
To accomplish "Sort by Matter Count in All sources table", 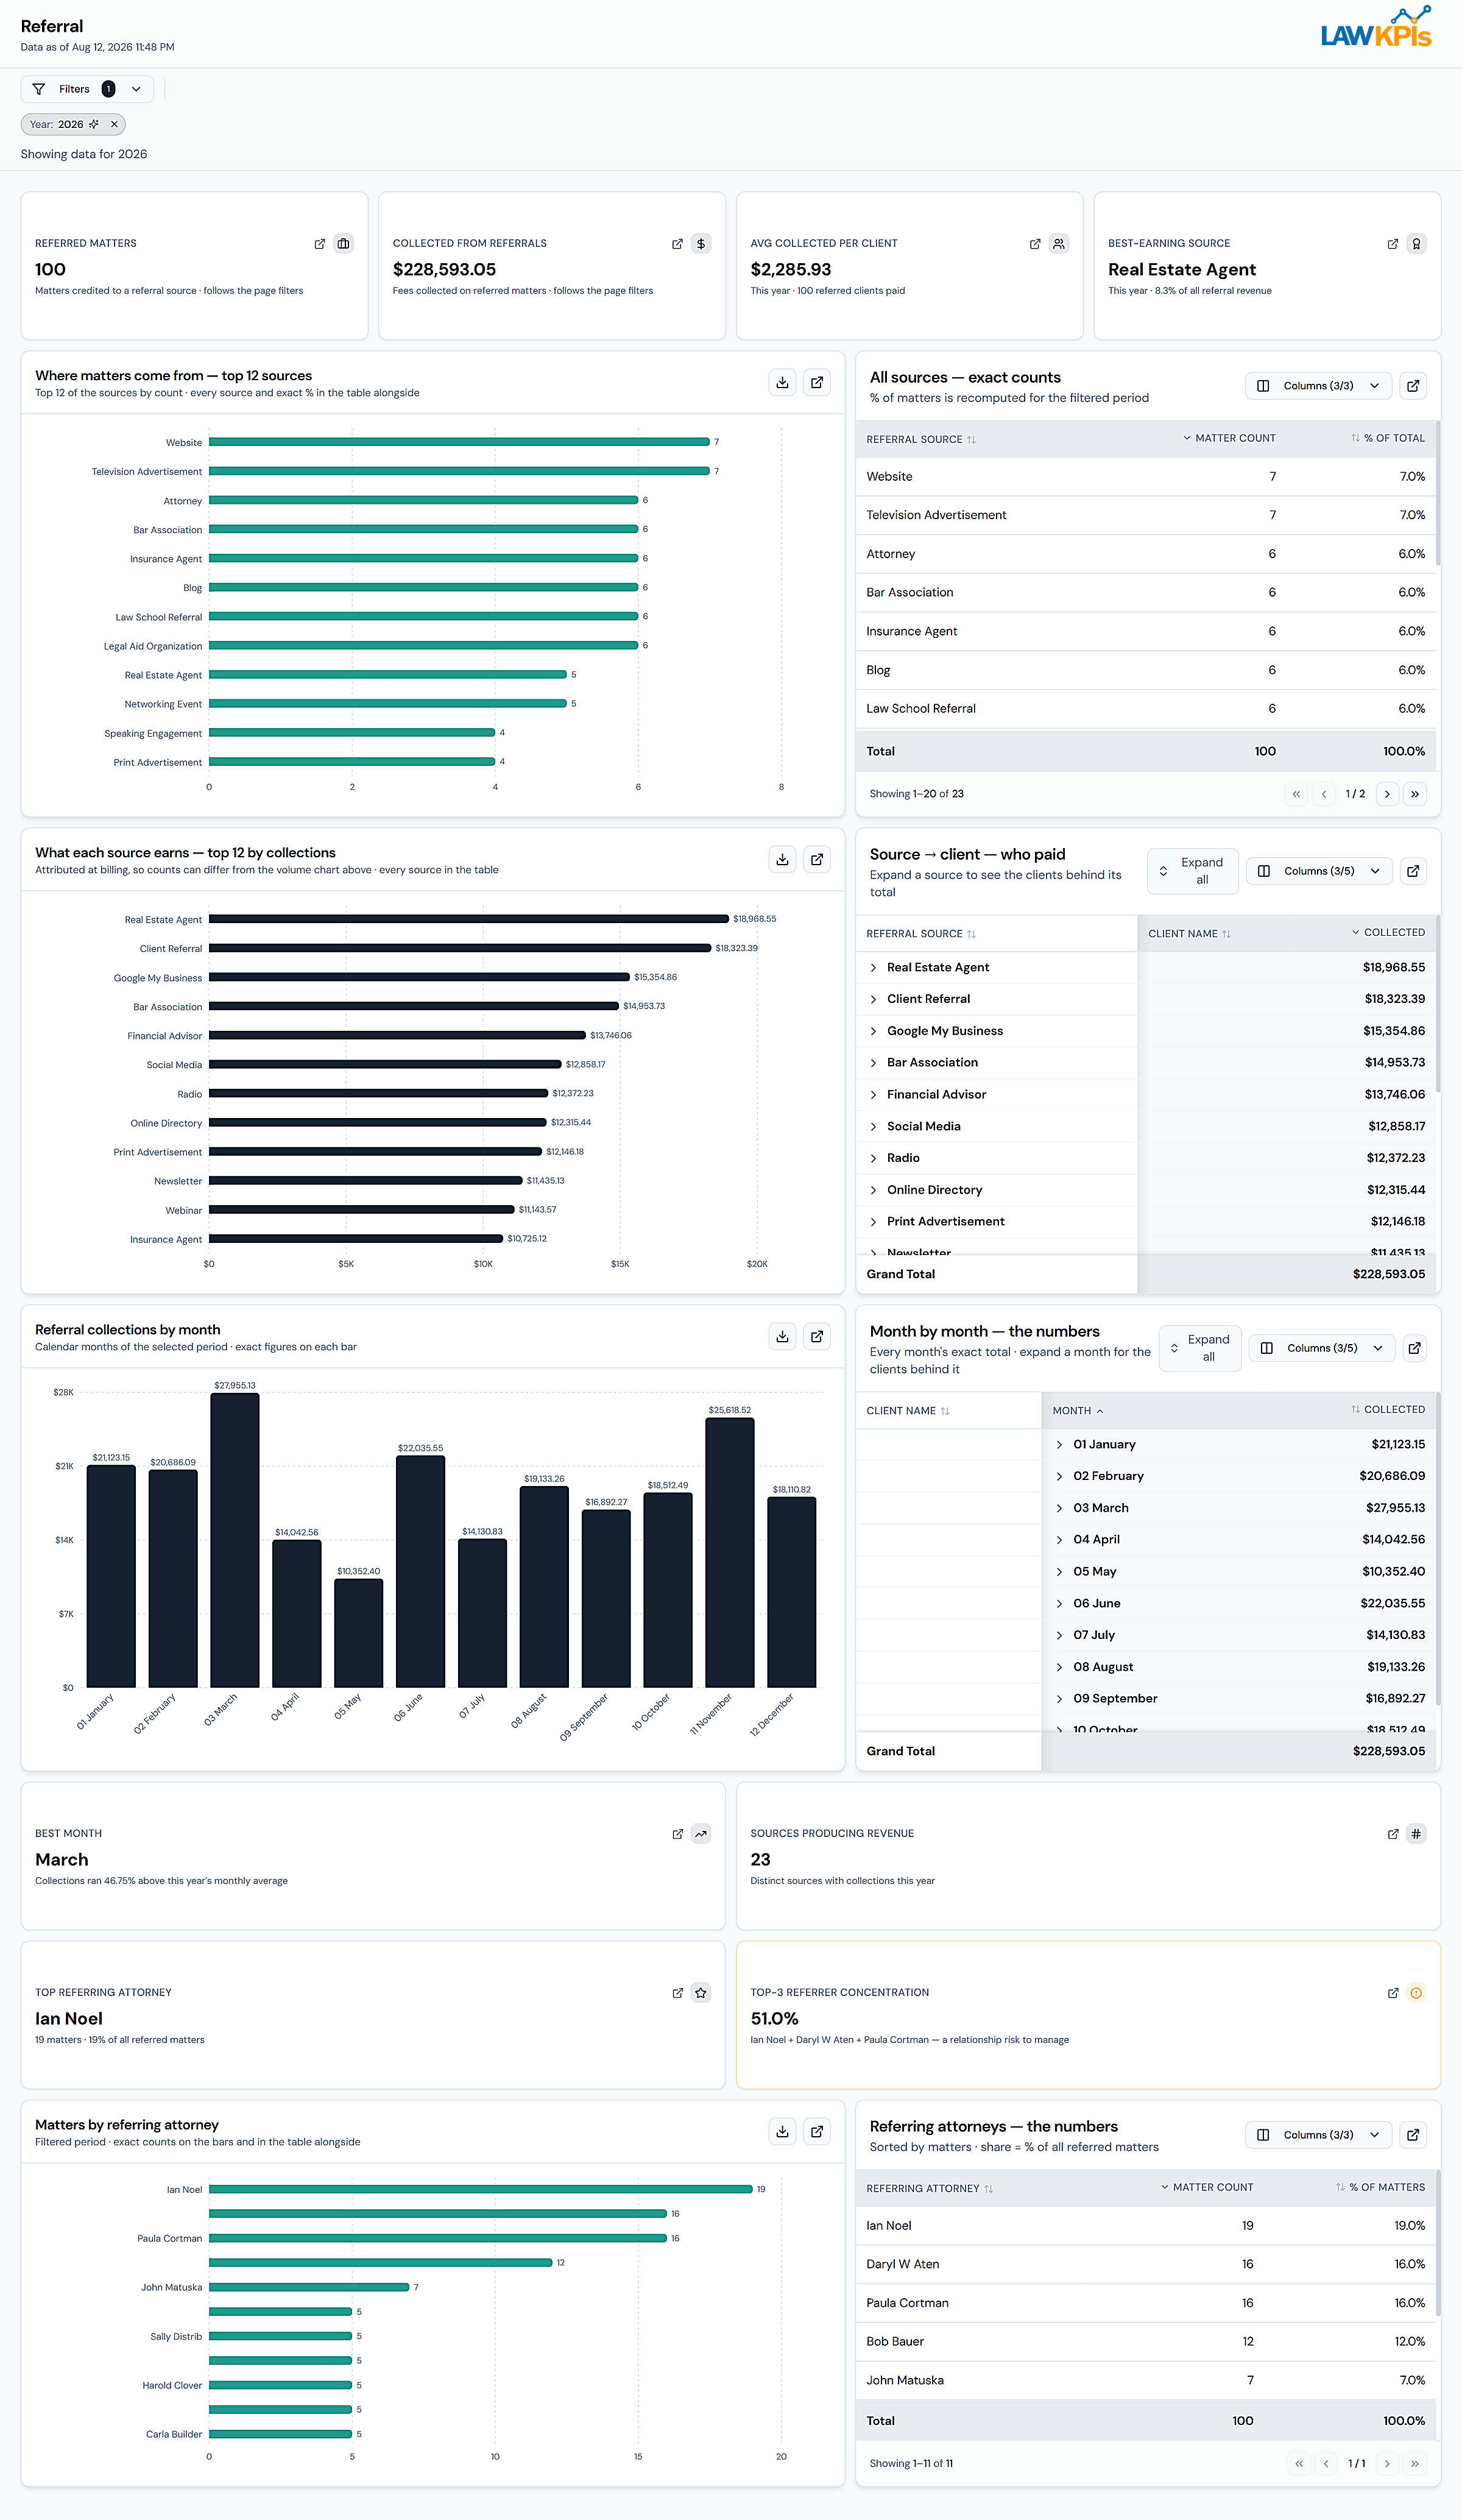I will tap(1229, 439).
